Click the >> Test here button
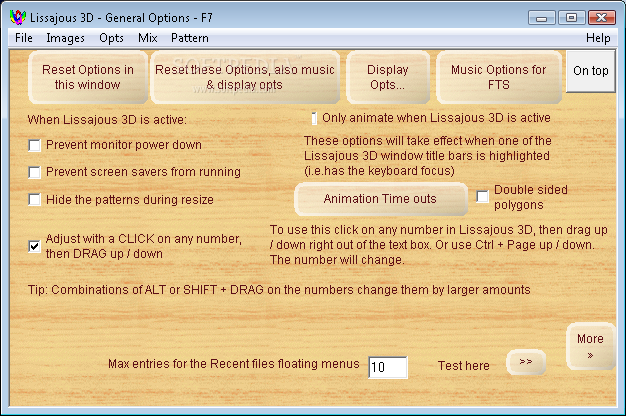 click(x=526, y=362)
